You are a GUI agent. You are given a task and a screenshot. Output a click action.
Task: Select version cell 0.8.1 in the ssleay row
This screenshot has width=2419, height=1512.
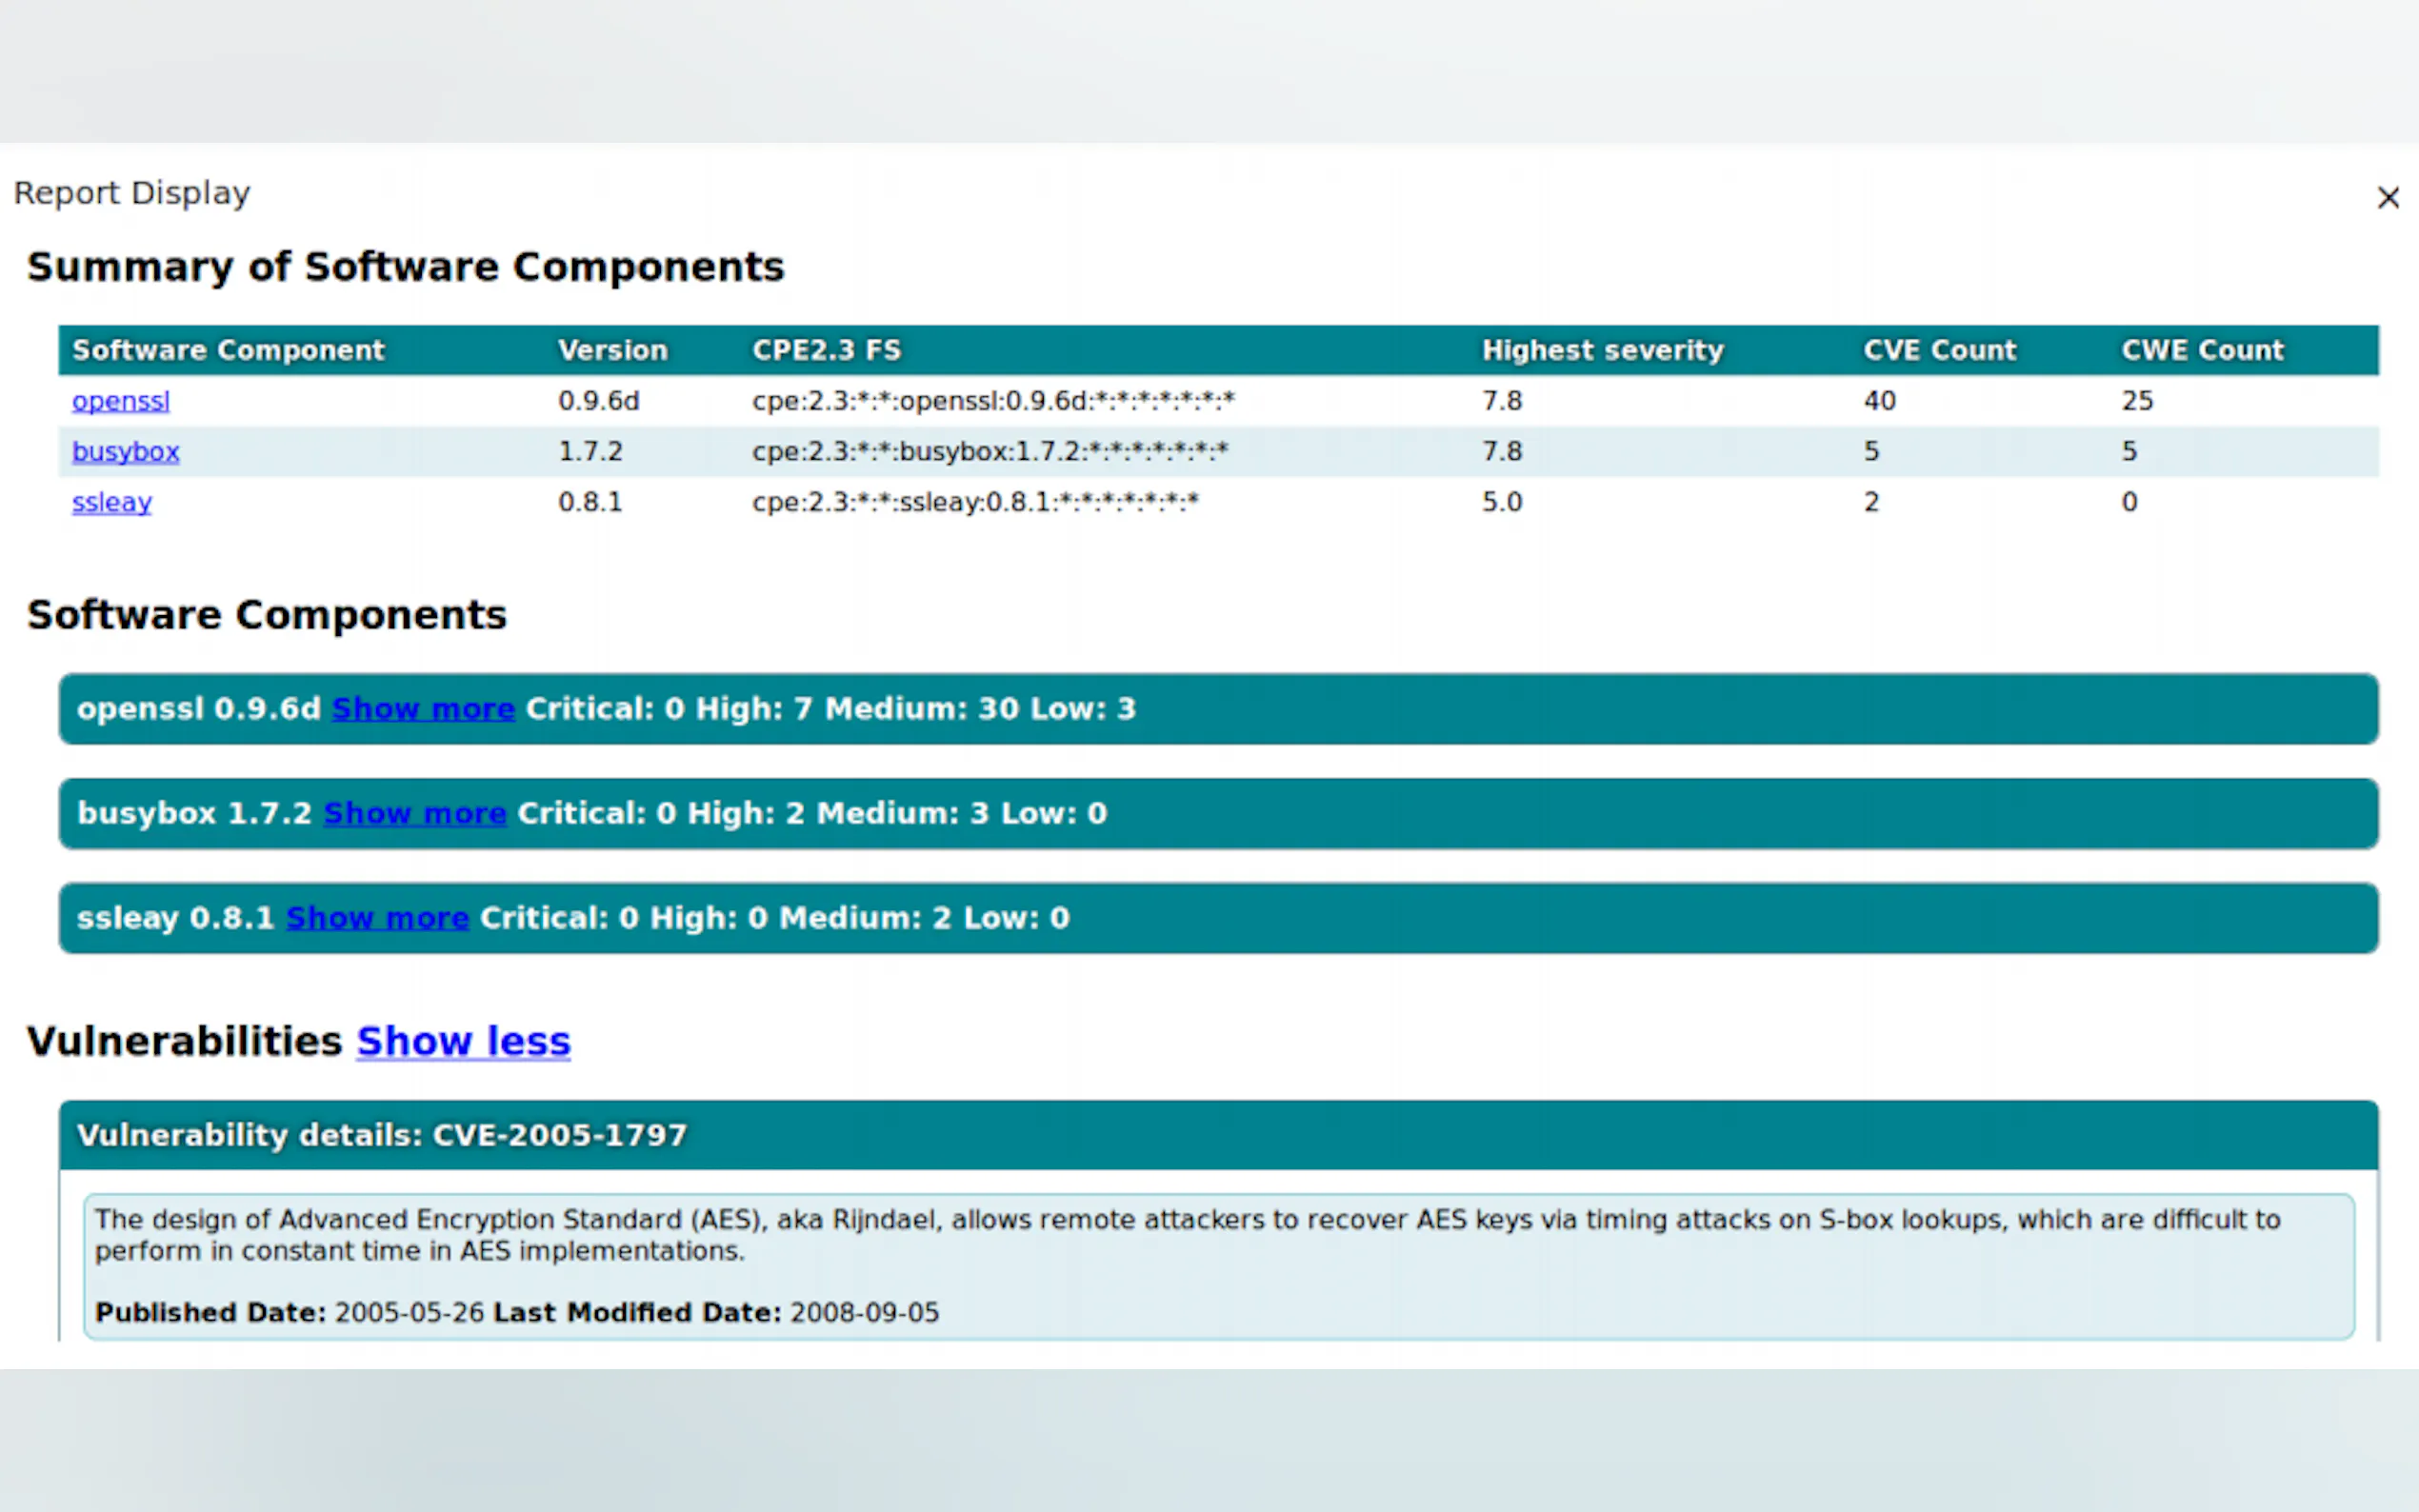point(590,502)
